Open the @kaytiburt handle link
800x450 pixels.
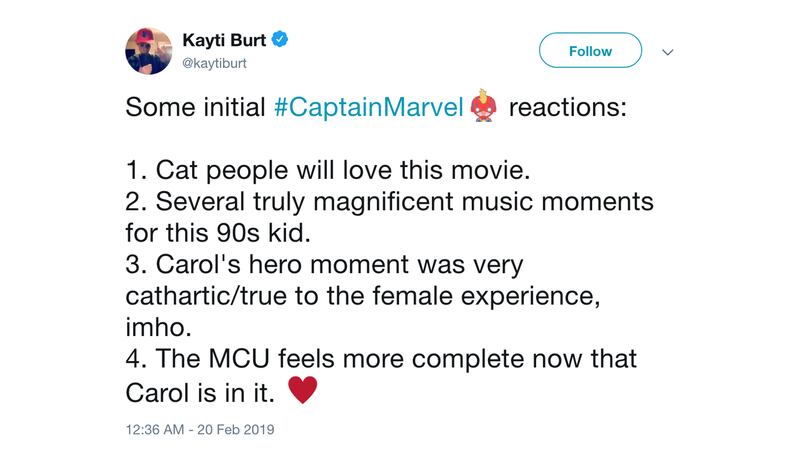[214, 63]
